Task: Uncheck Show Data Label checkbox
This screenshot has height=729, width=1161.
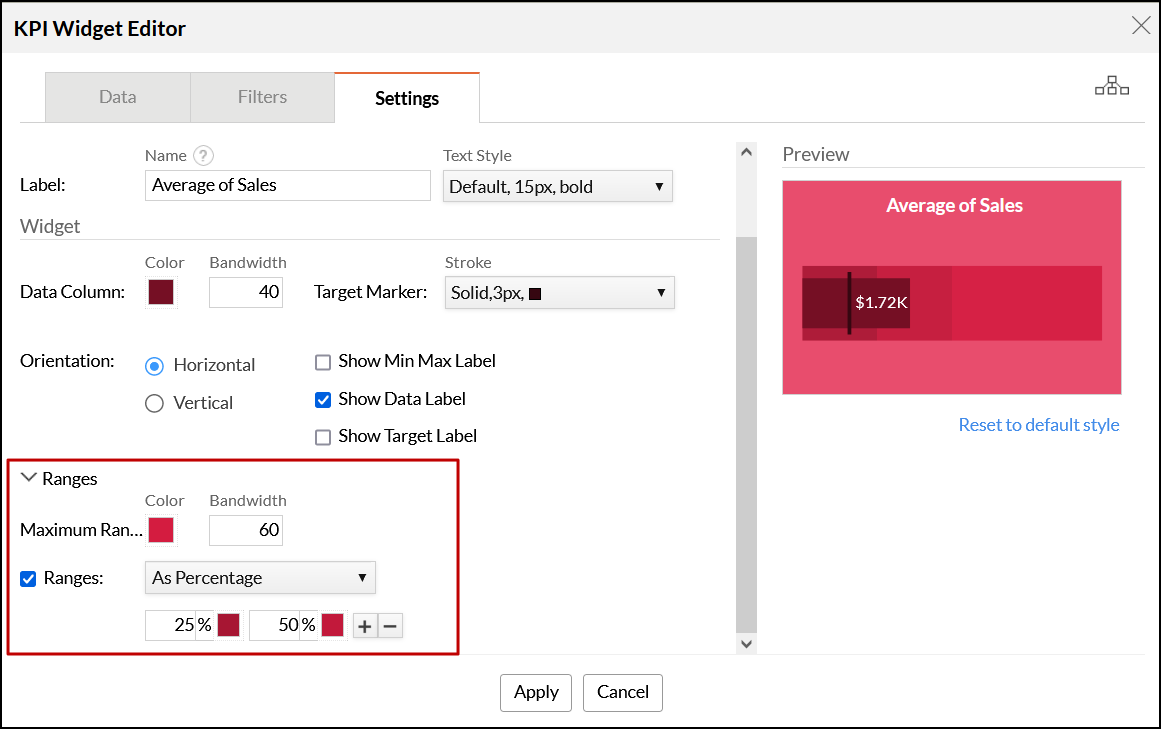Action: [323, 399]
